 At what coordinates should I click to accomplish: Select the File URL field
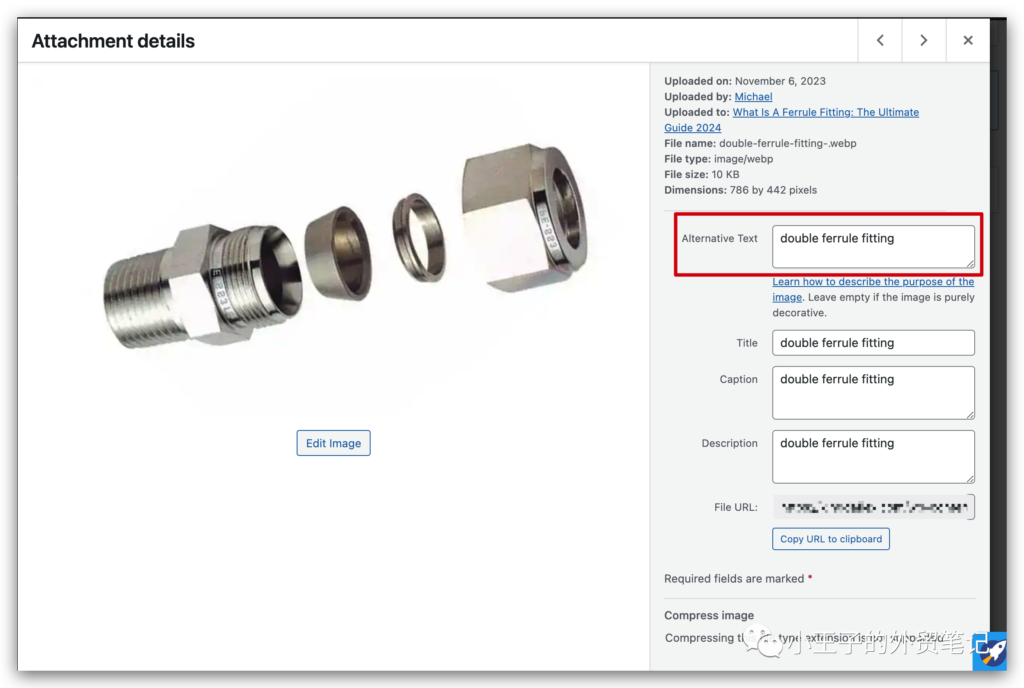tap(872, 507)
